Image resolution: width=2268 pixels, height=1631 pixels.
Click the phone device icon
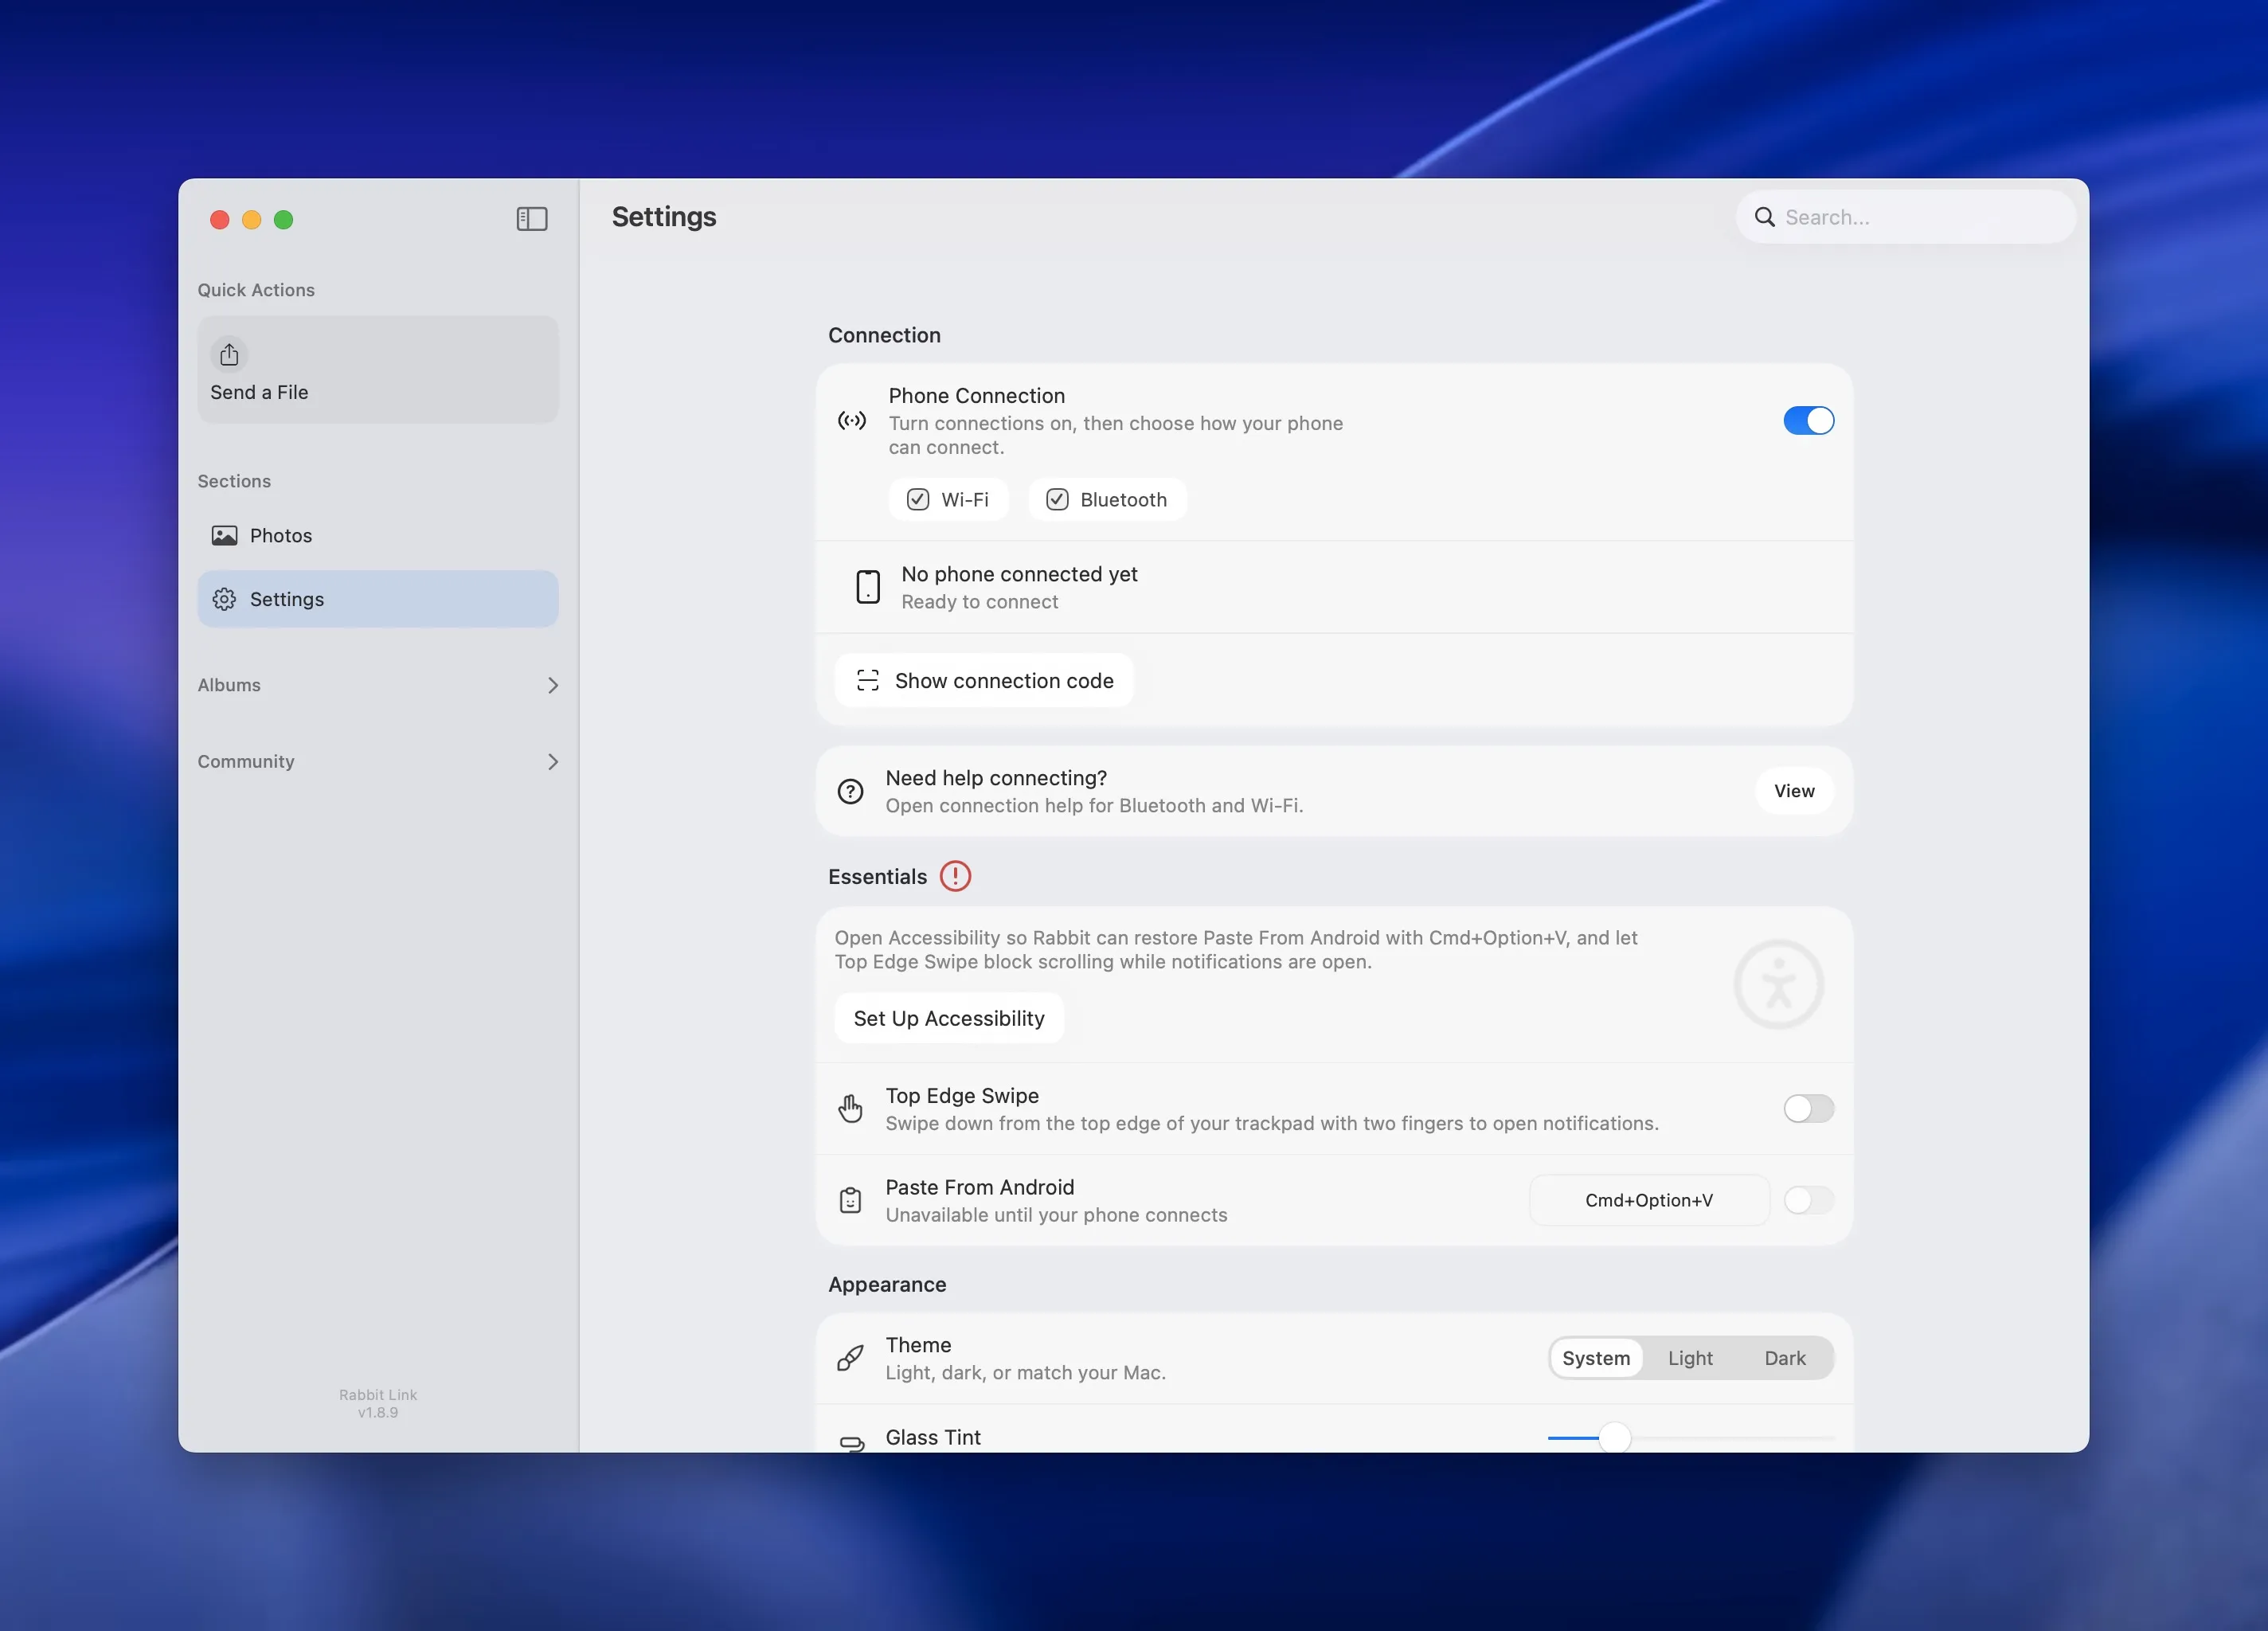click(x=868, y=587)
